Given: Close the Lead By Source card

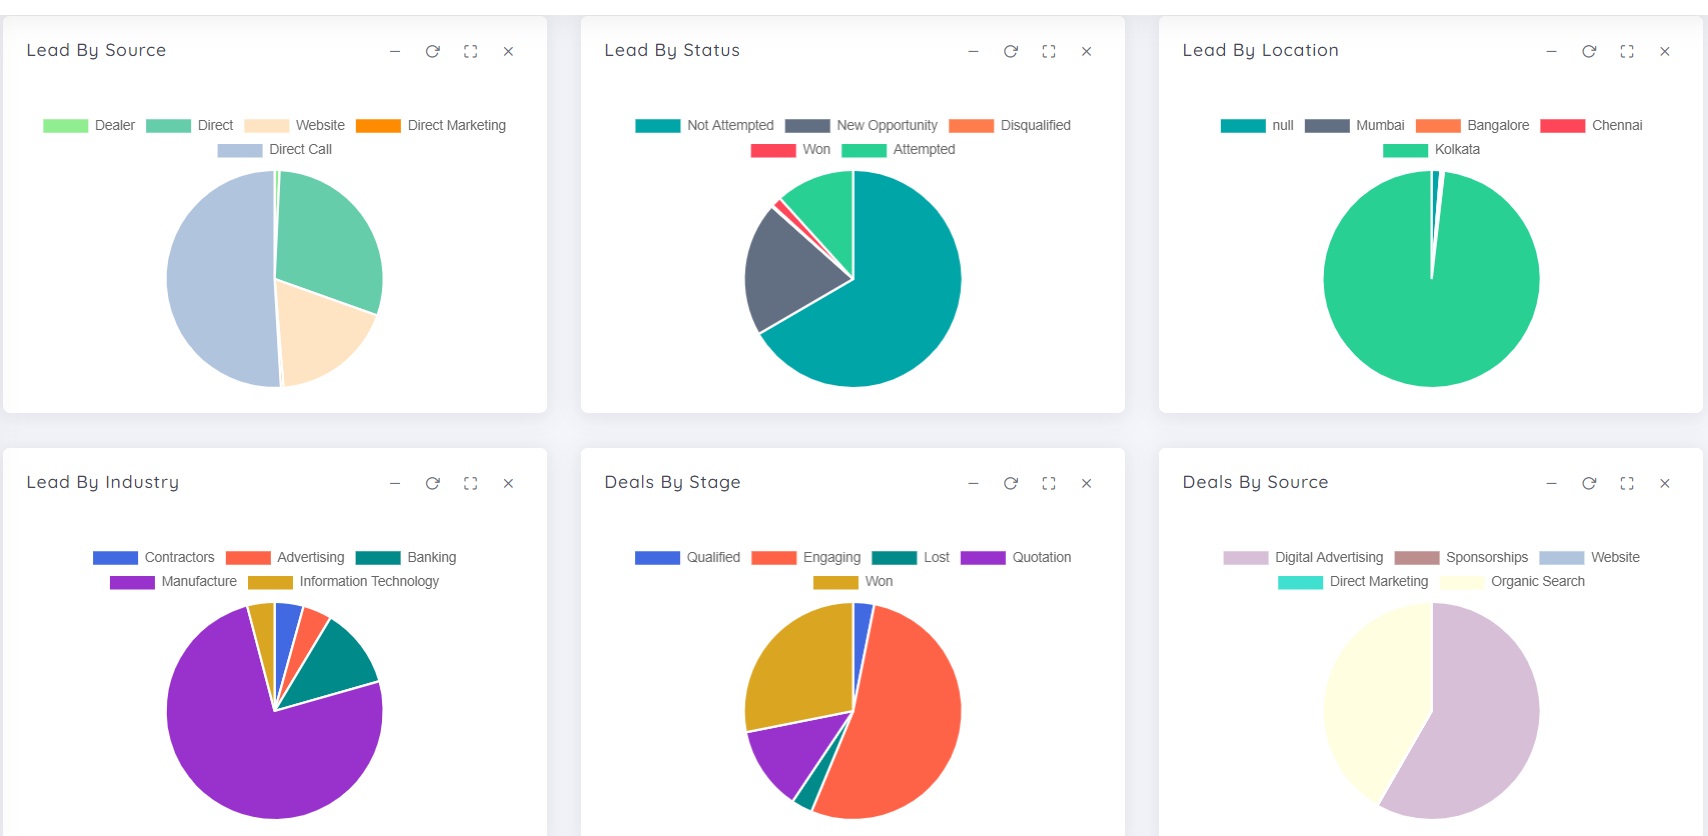Looking at the screenshot, I should pyautogui.click(x=508, y=51).
